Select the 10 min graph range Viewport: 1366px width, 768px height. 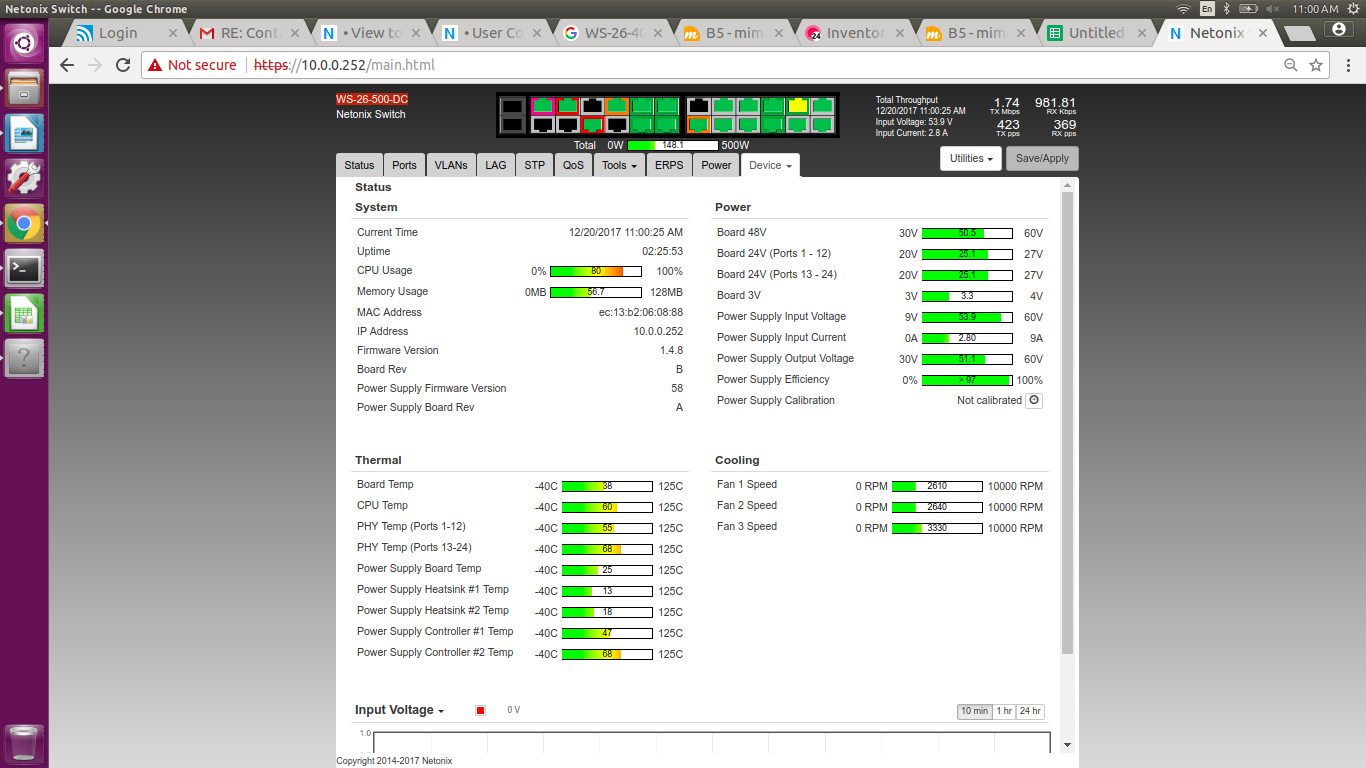974,711
